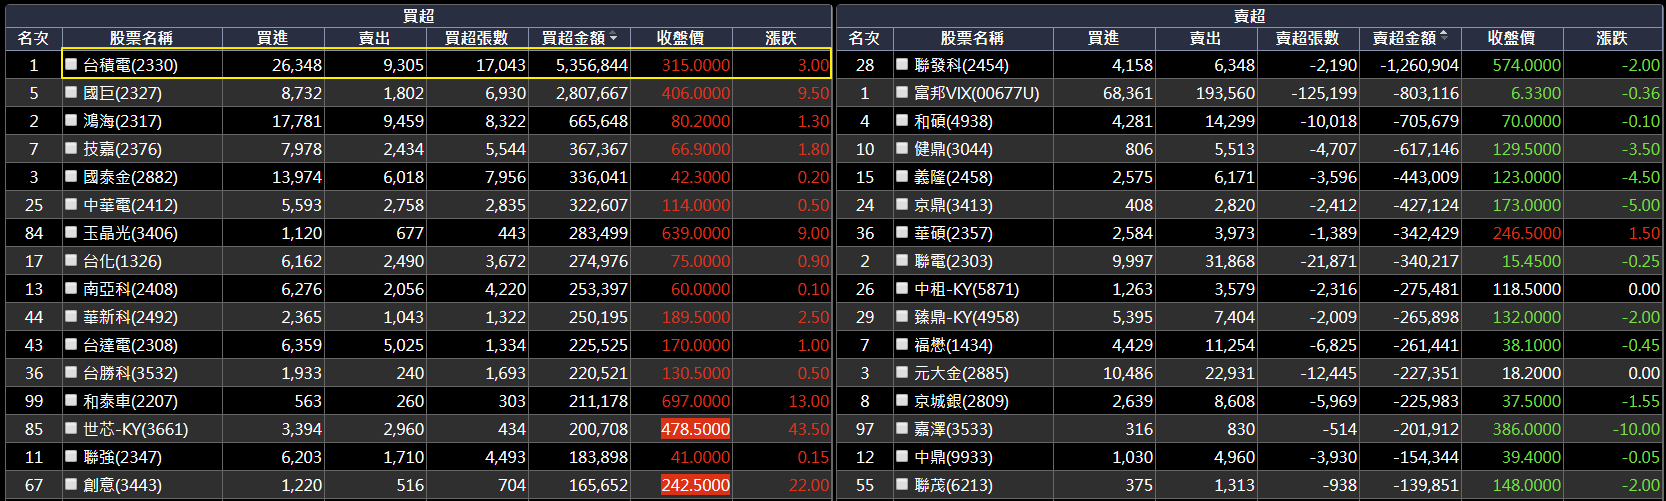
Task: Select the checkbox for 技嘉(2376)
Action: 71,148
